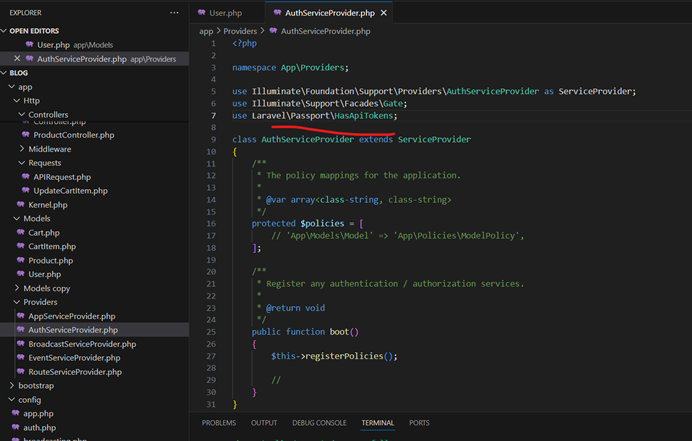Open ProductController.php in the file tree

pyautogui.click(x=74, y=135)
